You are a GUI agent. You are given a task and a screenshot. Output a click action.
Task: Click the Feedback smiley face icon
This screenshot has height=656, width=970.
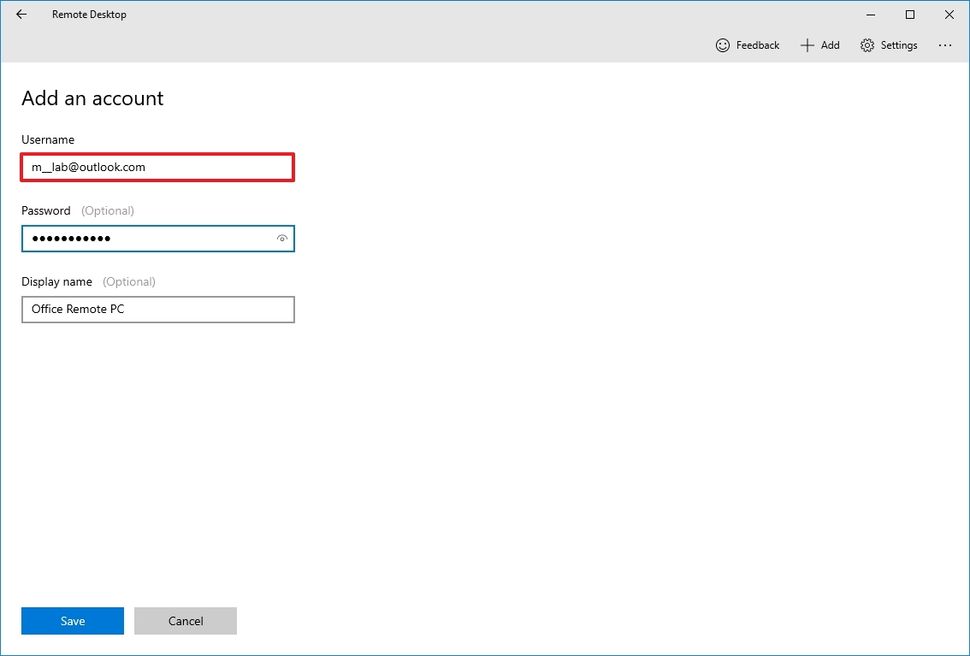pos(722,45)
